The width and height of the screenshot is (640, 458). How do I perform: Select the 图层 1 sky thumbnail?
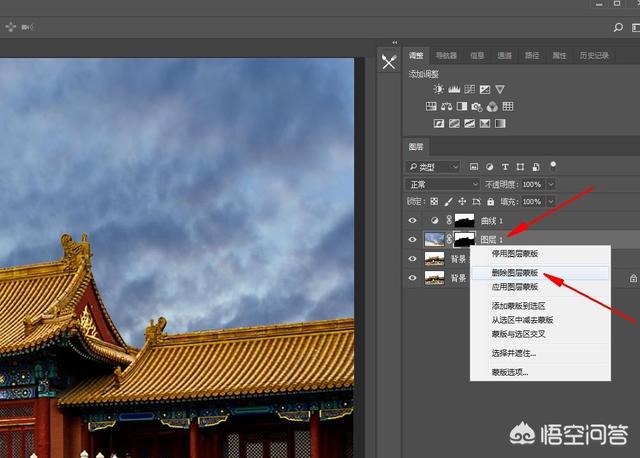434,239
